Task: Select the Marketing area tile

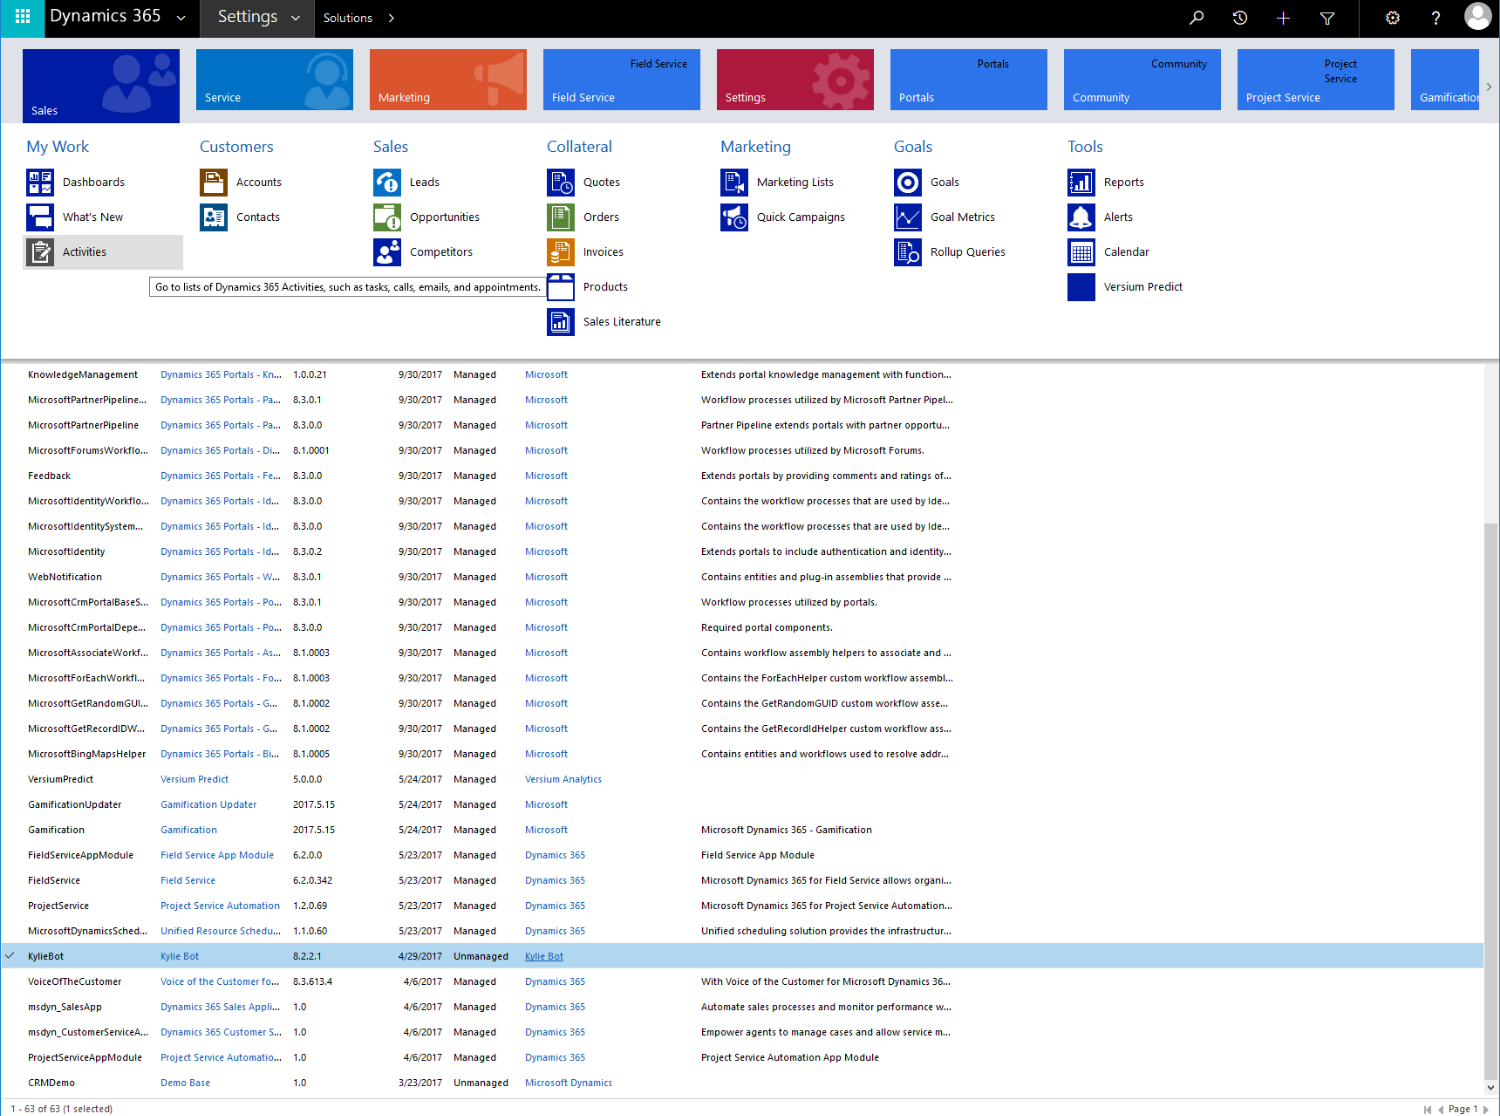Action: (x=448, y=80)
